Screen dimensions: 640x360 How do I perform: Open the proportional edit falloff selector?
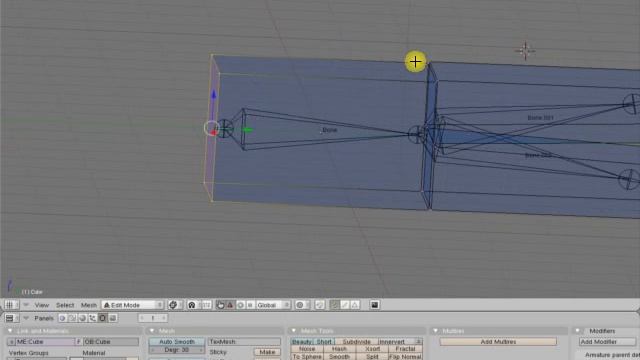(302, 305)
